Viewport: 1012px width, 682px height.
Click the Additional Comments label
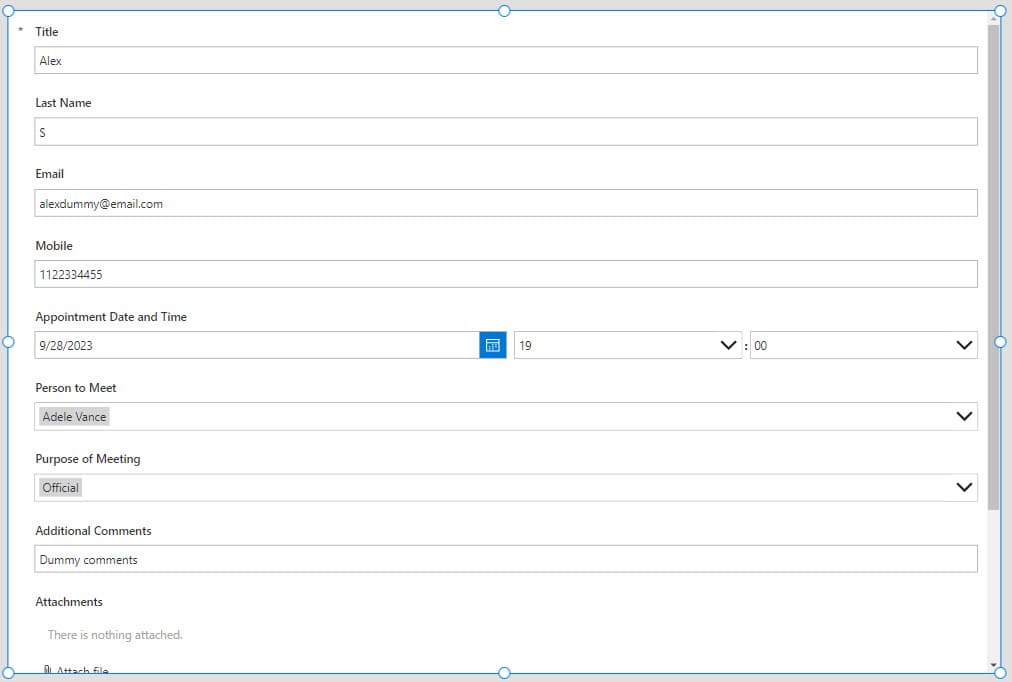pos(94,530)
